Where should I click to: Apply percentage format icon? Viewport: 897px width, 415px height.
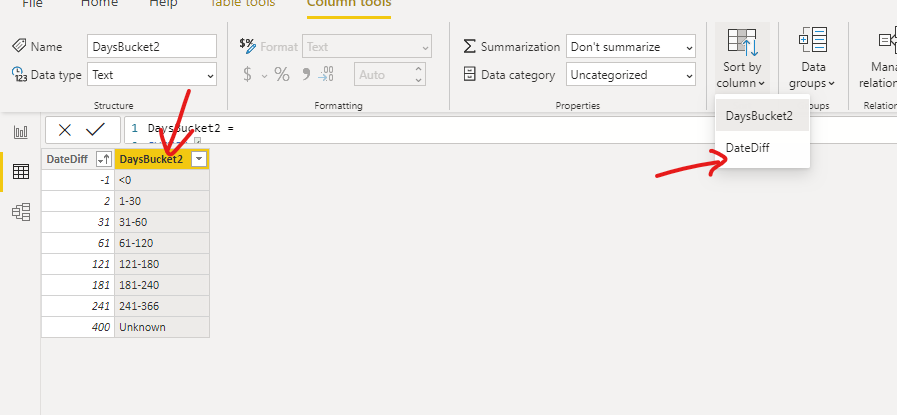coord(282,74)
